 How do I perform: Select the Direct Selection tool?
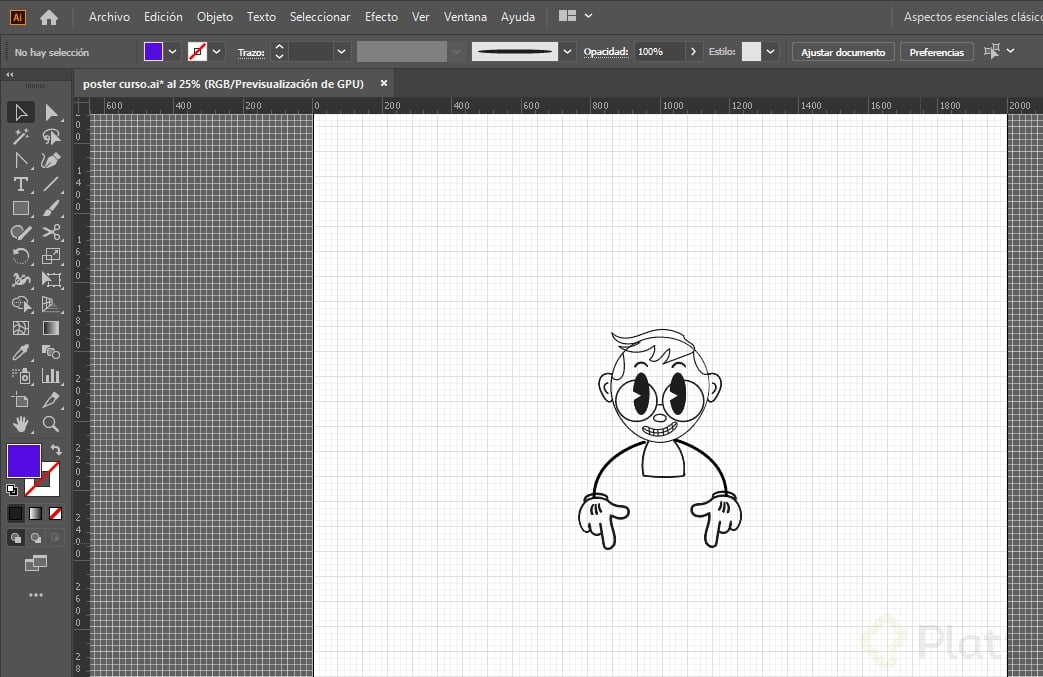click(52, 112)
